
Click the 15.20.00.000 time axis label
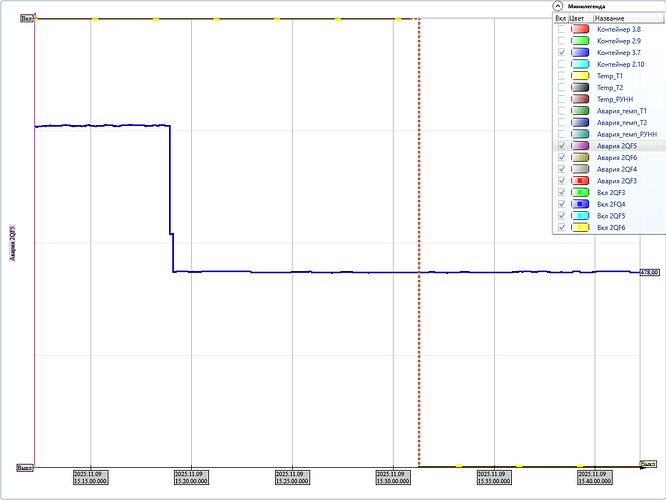click(192, 477)
